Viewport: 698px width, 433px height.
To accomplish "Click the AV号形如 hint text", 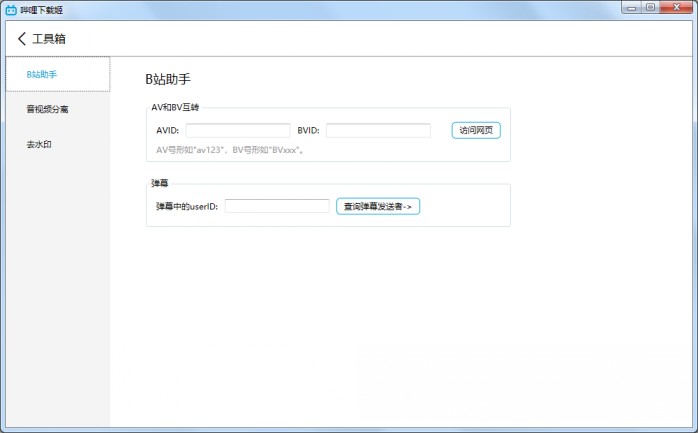I will [230, 150].
